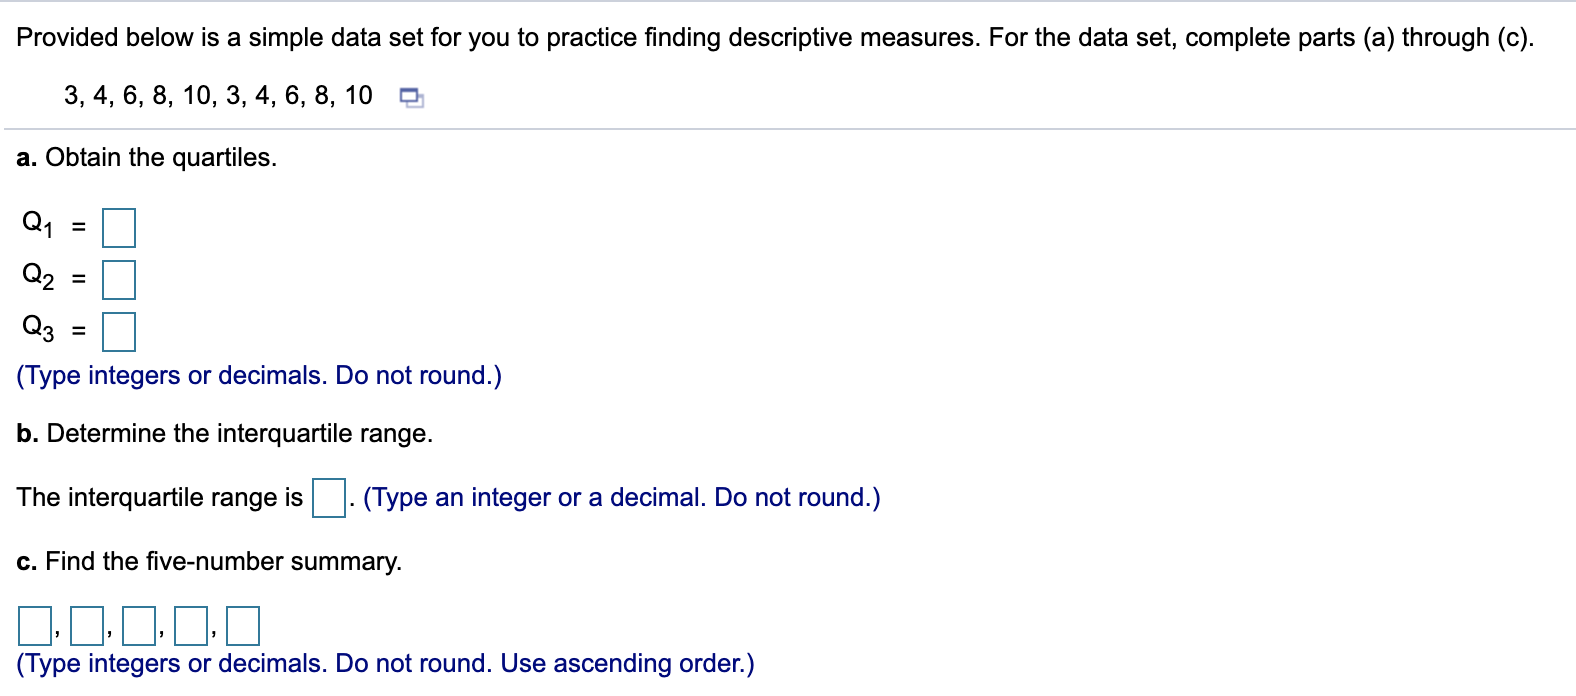Select the interquartile range answer box
The image size is (1576, 696).
(x=329, y=498)
